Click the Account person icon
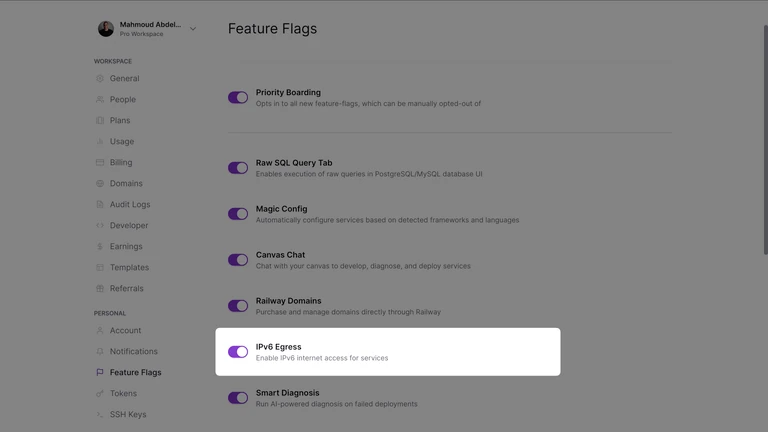This screenshot has width=768, height=432. pos(100,331)
